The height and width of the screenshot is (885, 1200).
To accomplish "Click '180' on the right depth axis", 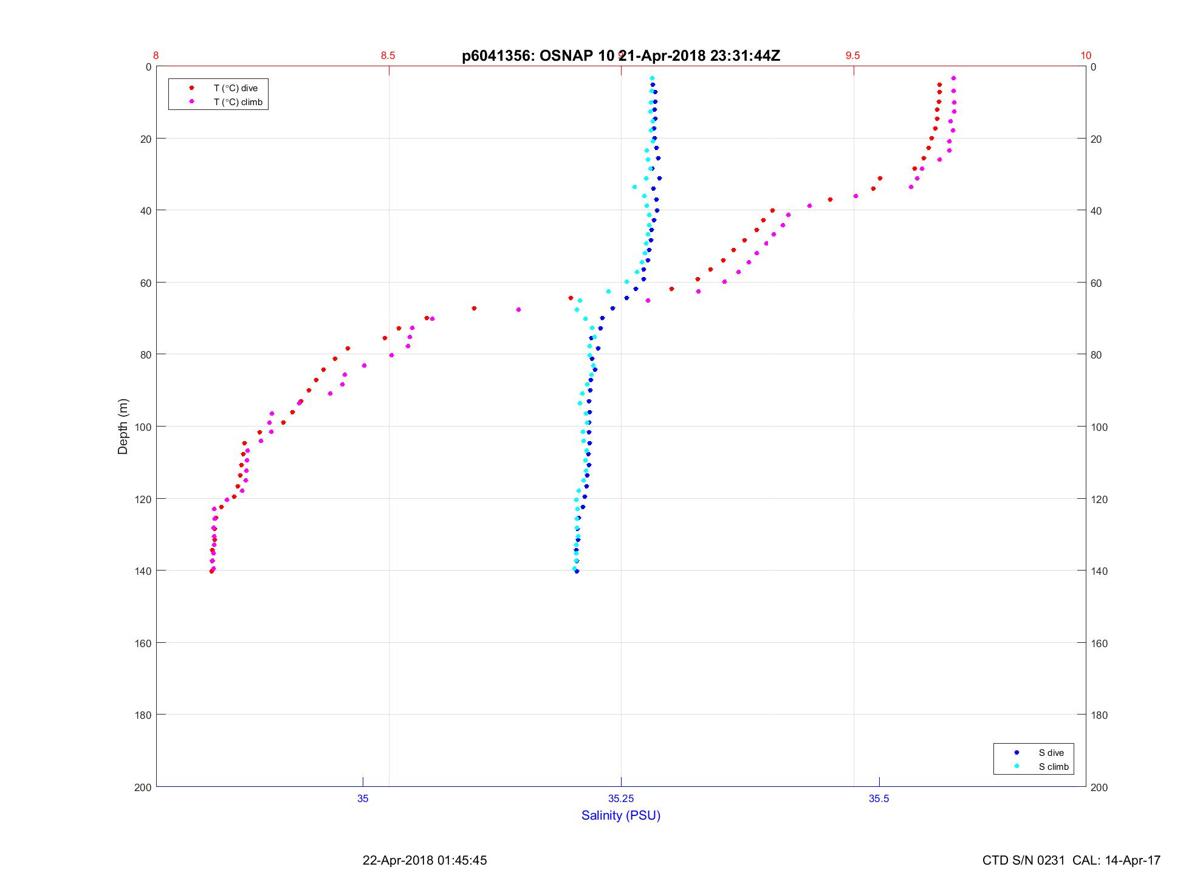I will click(x=1099, y=715).
